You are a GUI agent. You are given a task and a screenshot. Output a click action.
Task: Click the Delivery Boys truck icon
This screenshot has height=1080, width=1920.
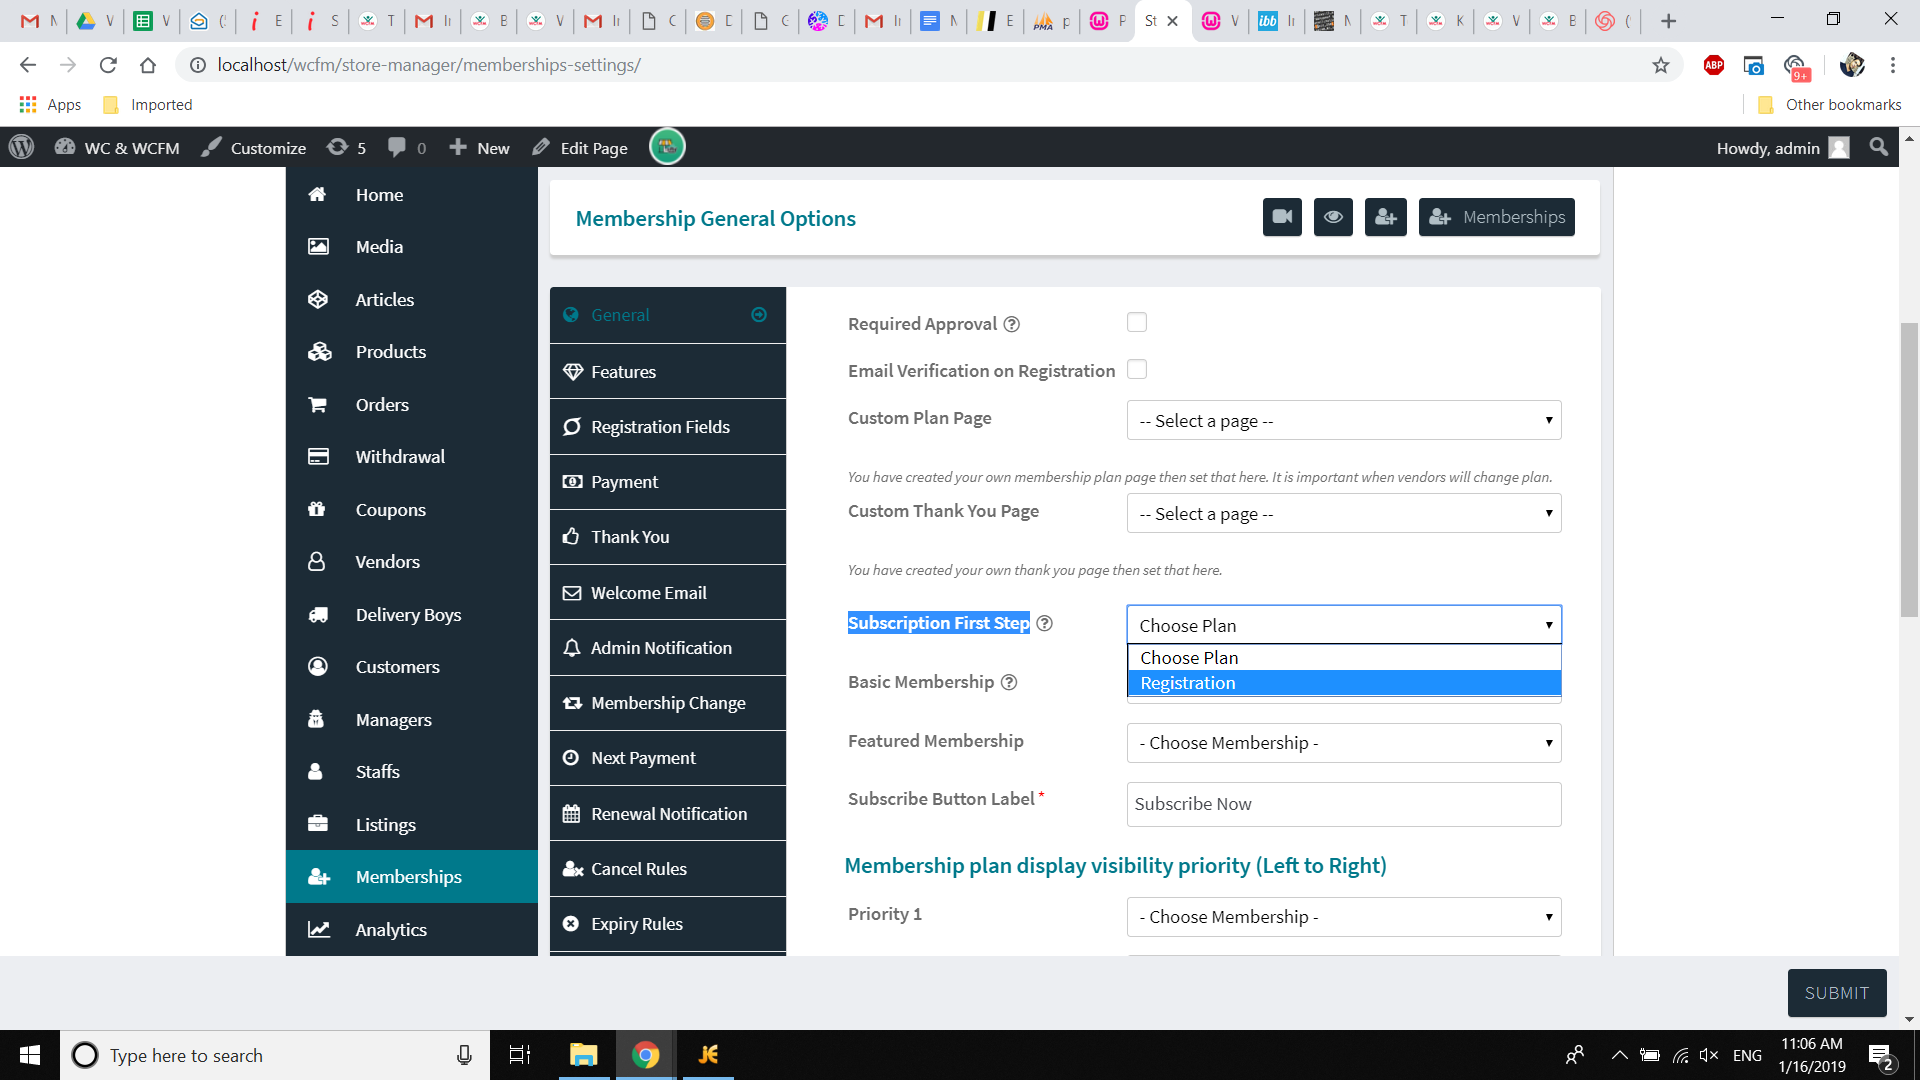[318, 614]
